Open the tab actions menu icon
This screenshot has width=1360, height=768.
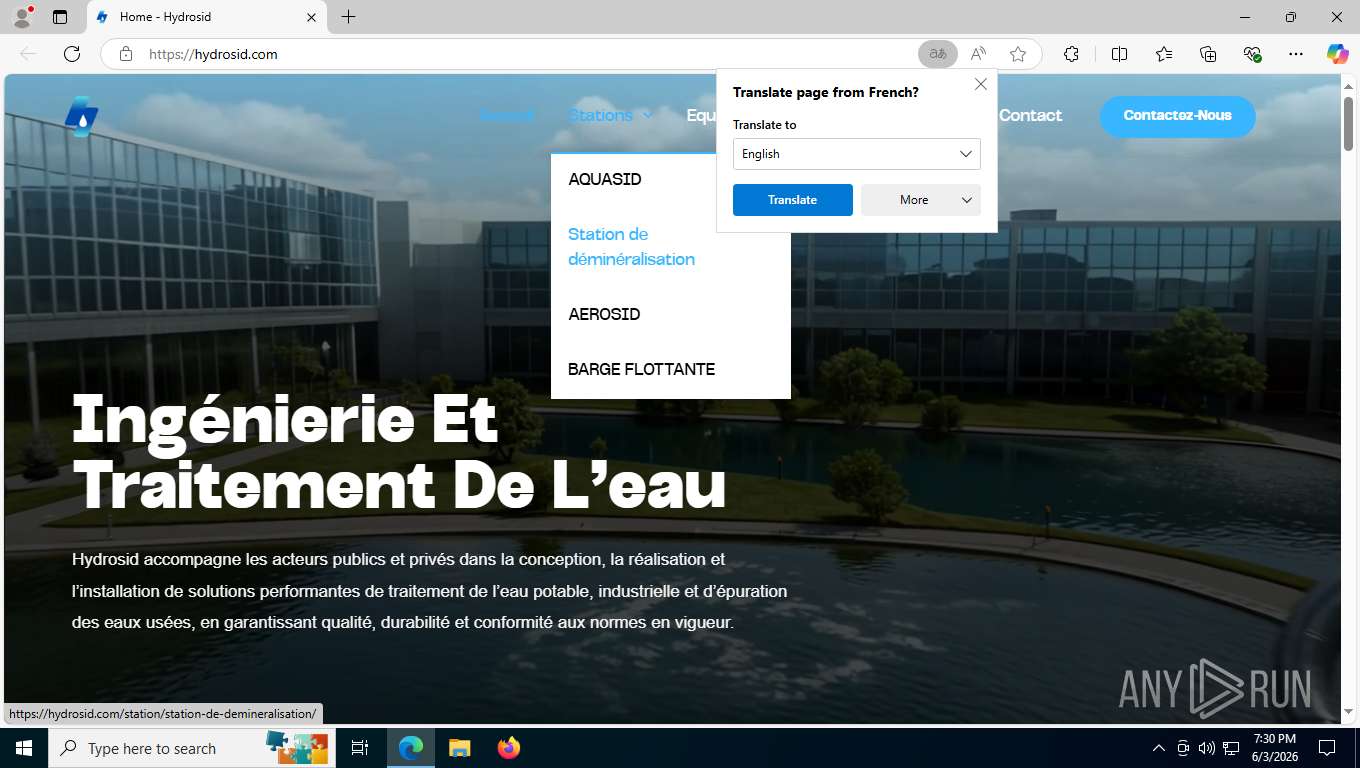pyautogui.click(x=60, y=17)
